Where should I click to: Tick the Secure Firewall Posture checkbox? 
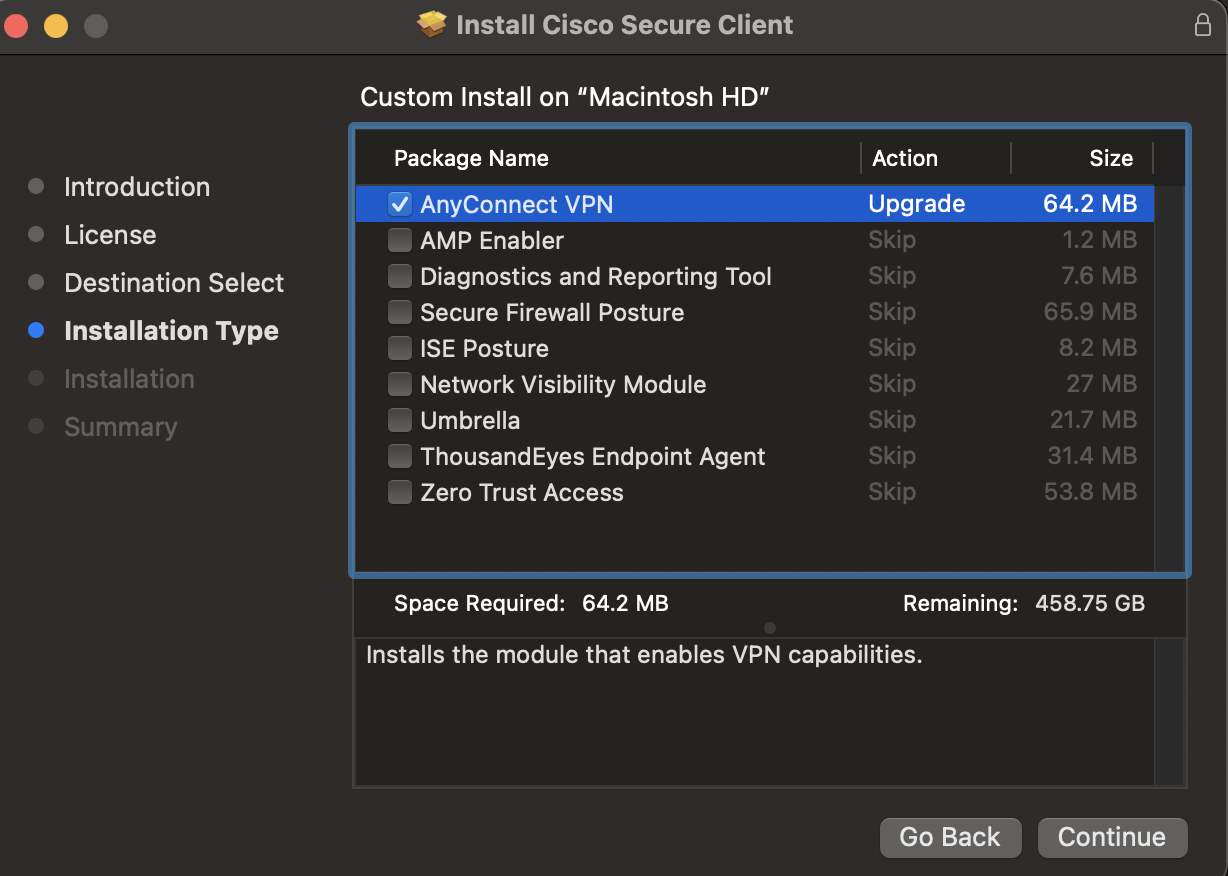coord(400,312)
